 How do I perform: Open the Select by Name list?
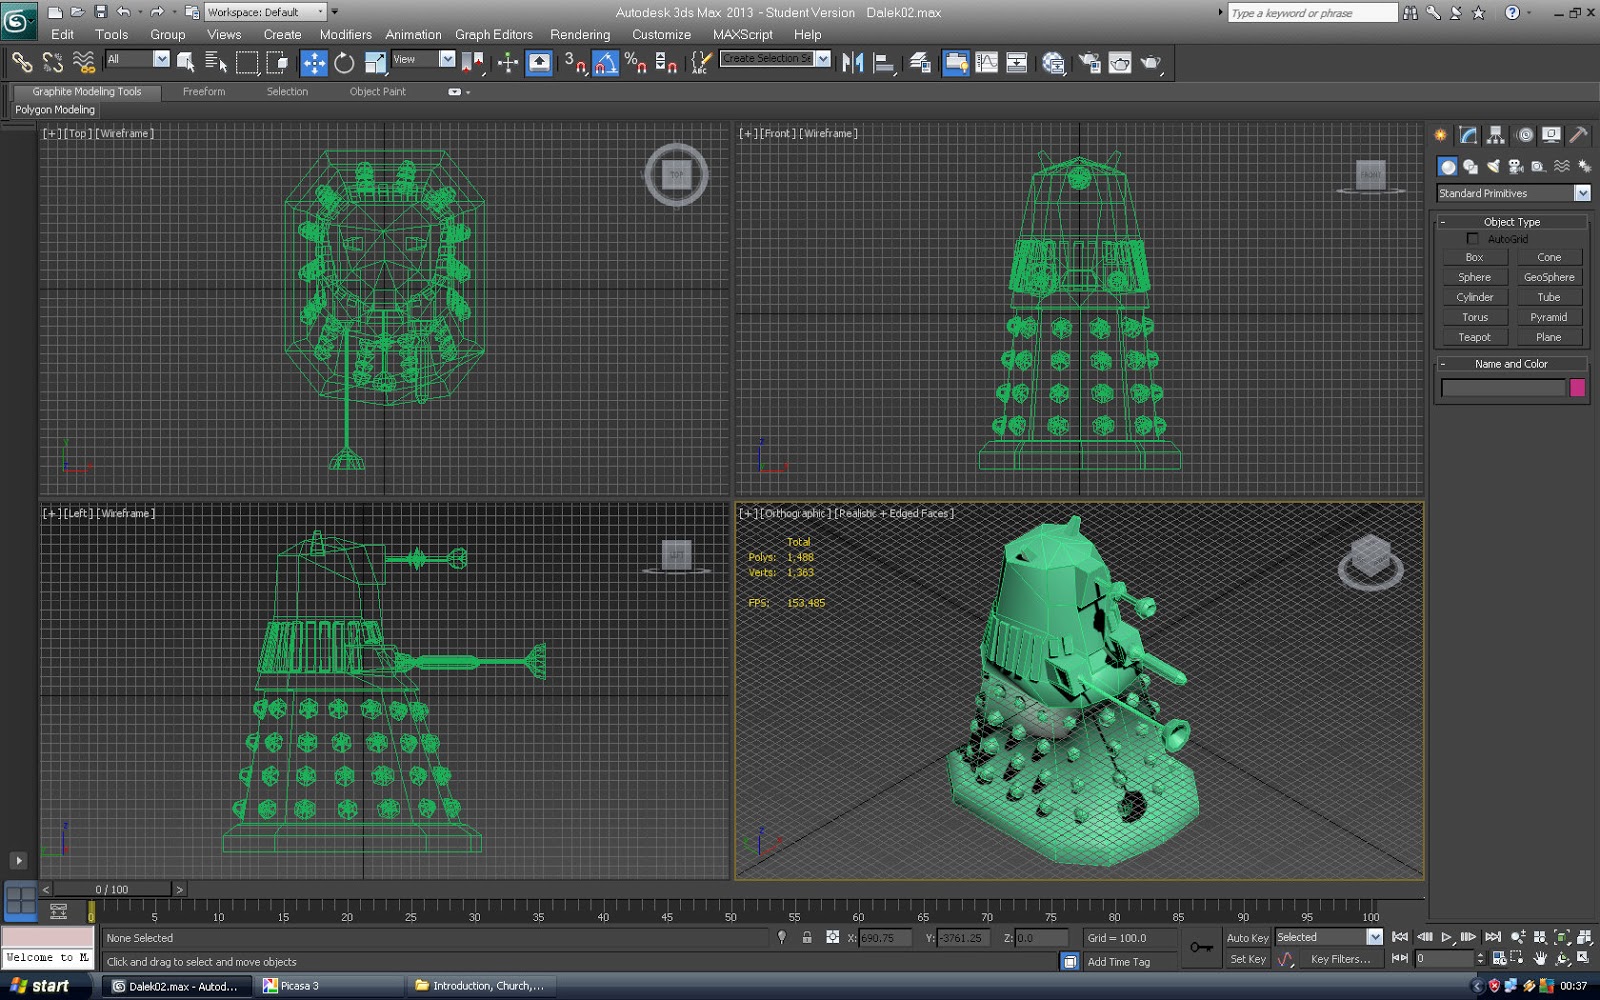coord(216,62)
